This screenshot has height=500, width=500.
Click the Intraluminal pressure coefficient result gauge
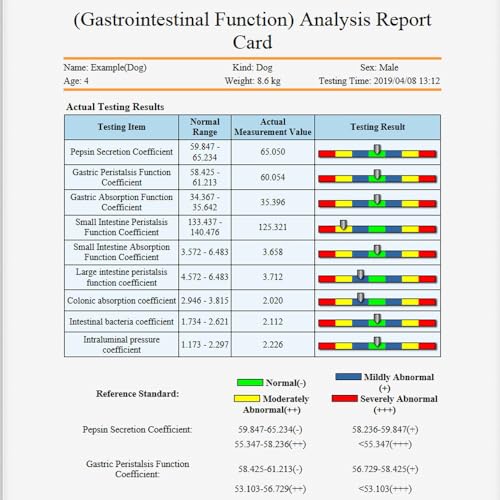pyautogui.click(x=377, y=344)
